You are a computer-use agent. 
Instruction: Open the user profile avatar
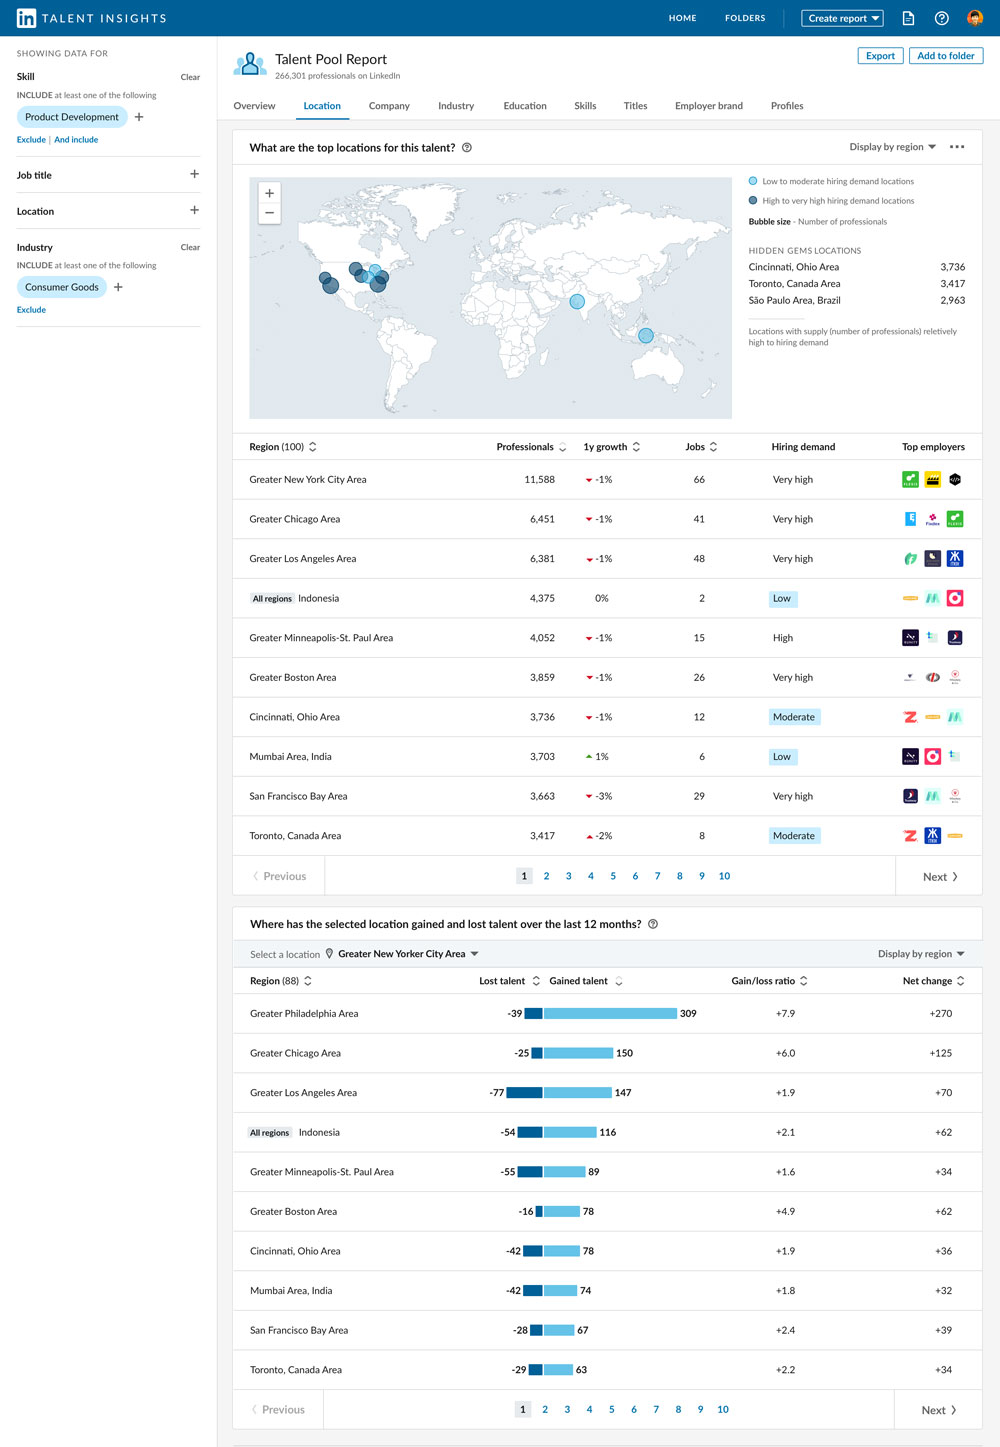pyautogui.click(x=975, y=18)
